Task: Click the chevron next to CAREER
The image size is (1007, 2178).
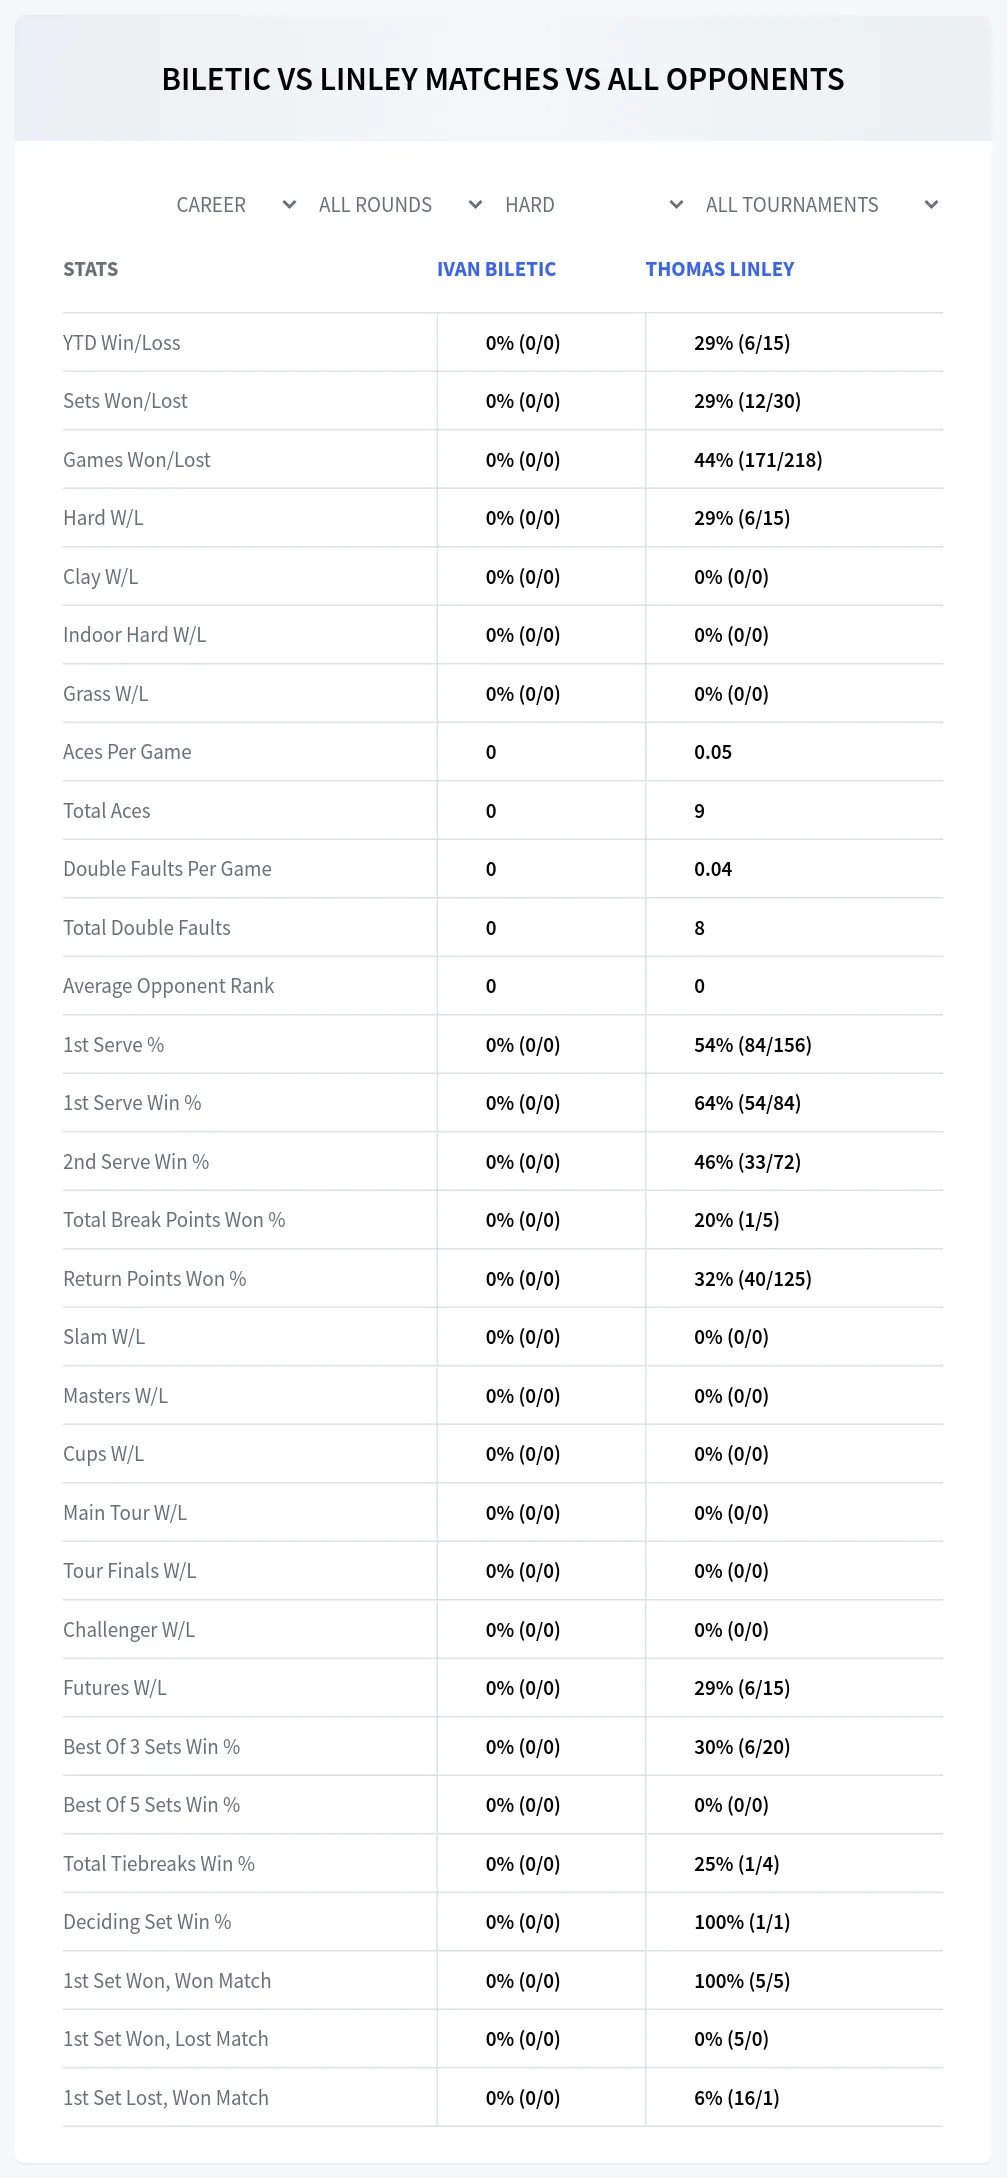Action: (289, 205)
